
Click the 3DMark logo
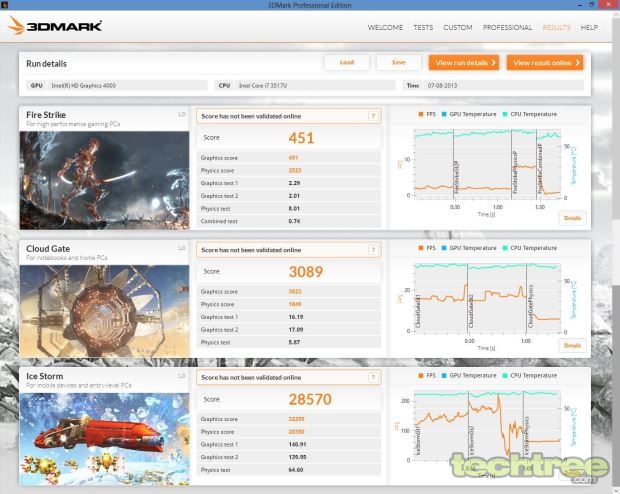tap(55, 26)
